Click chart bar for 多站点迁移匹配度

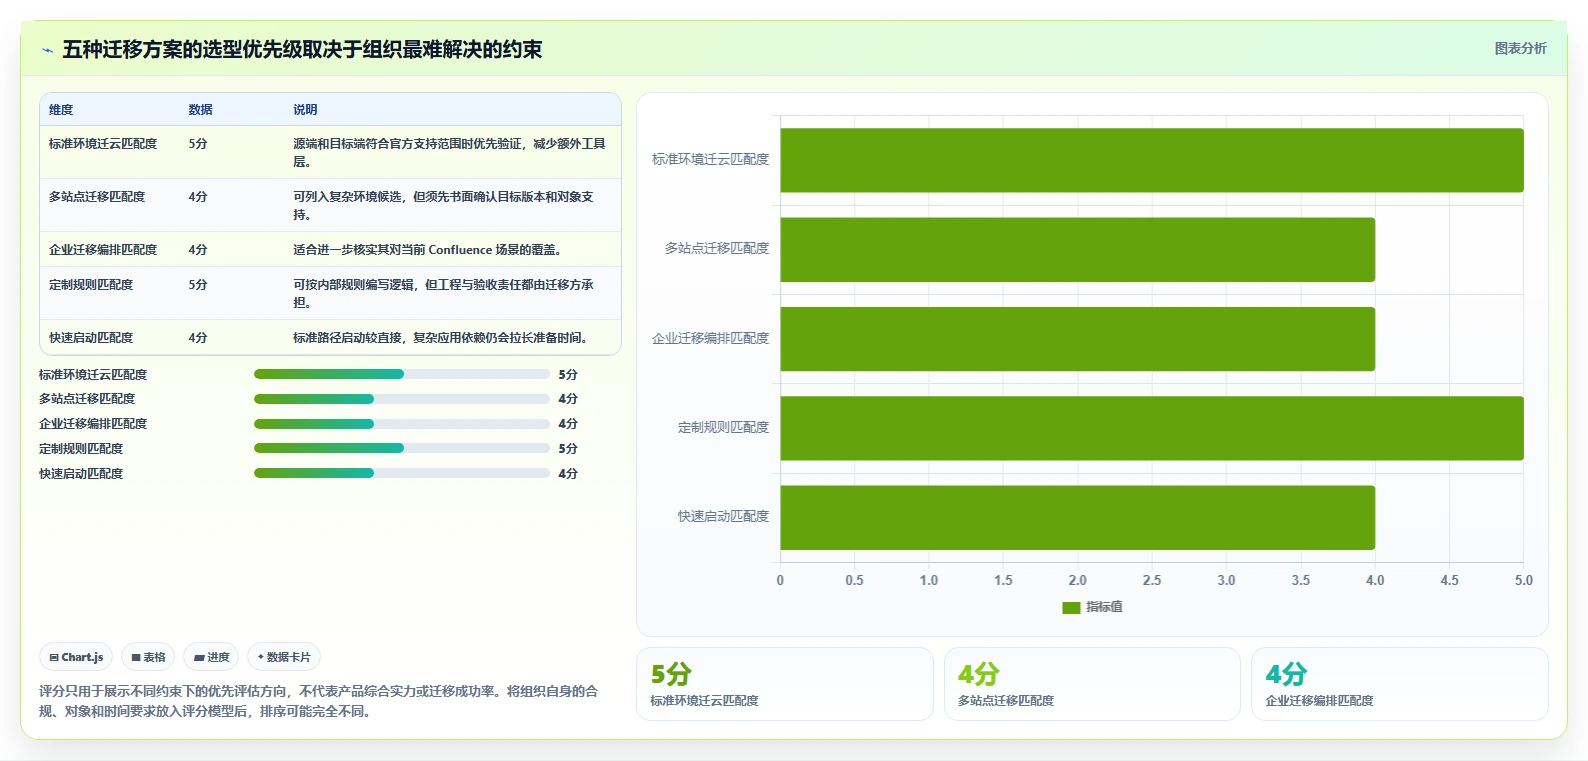coord(1078,249)
